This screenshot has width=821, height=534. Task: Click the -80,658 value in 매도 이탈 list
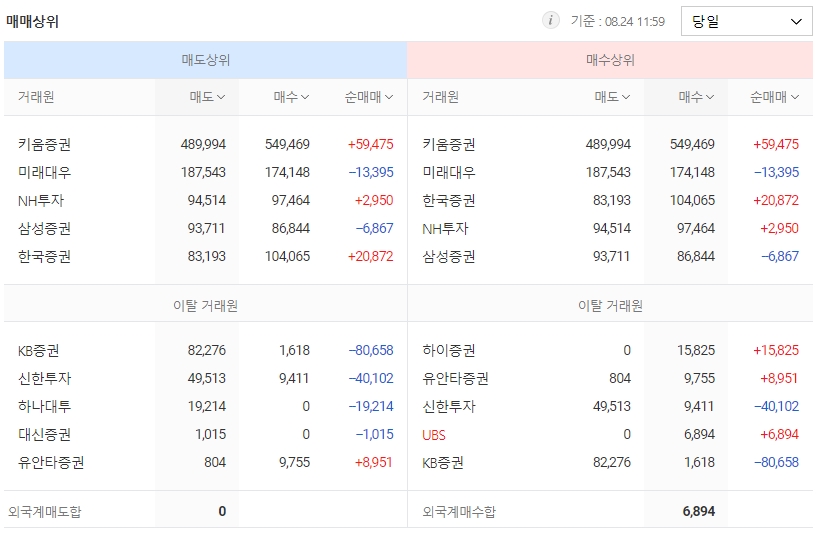[x=371, y=350]
